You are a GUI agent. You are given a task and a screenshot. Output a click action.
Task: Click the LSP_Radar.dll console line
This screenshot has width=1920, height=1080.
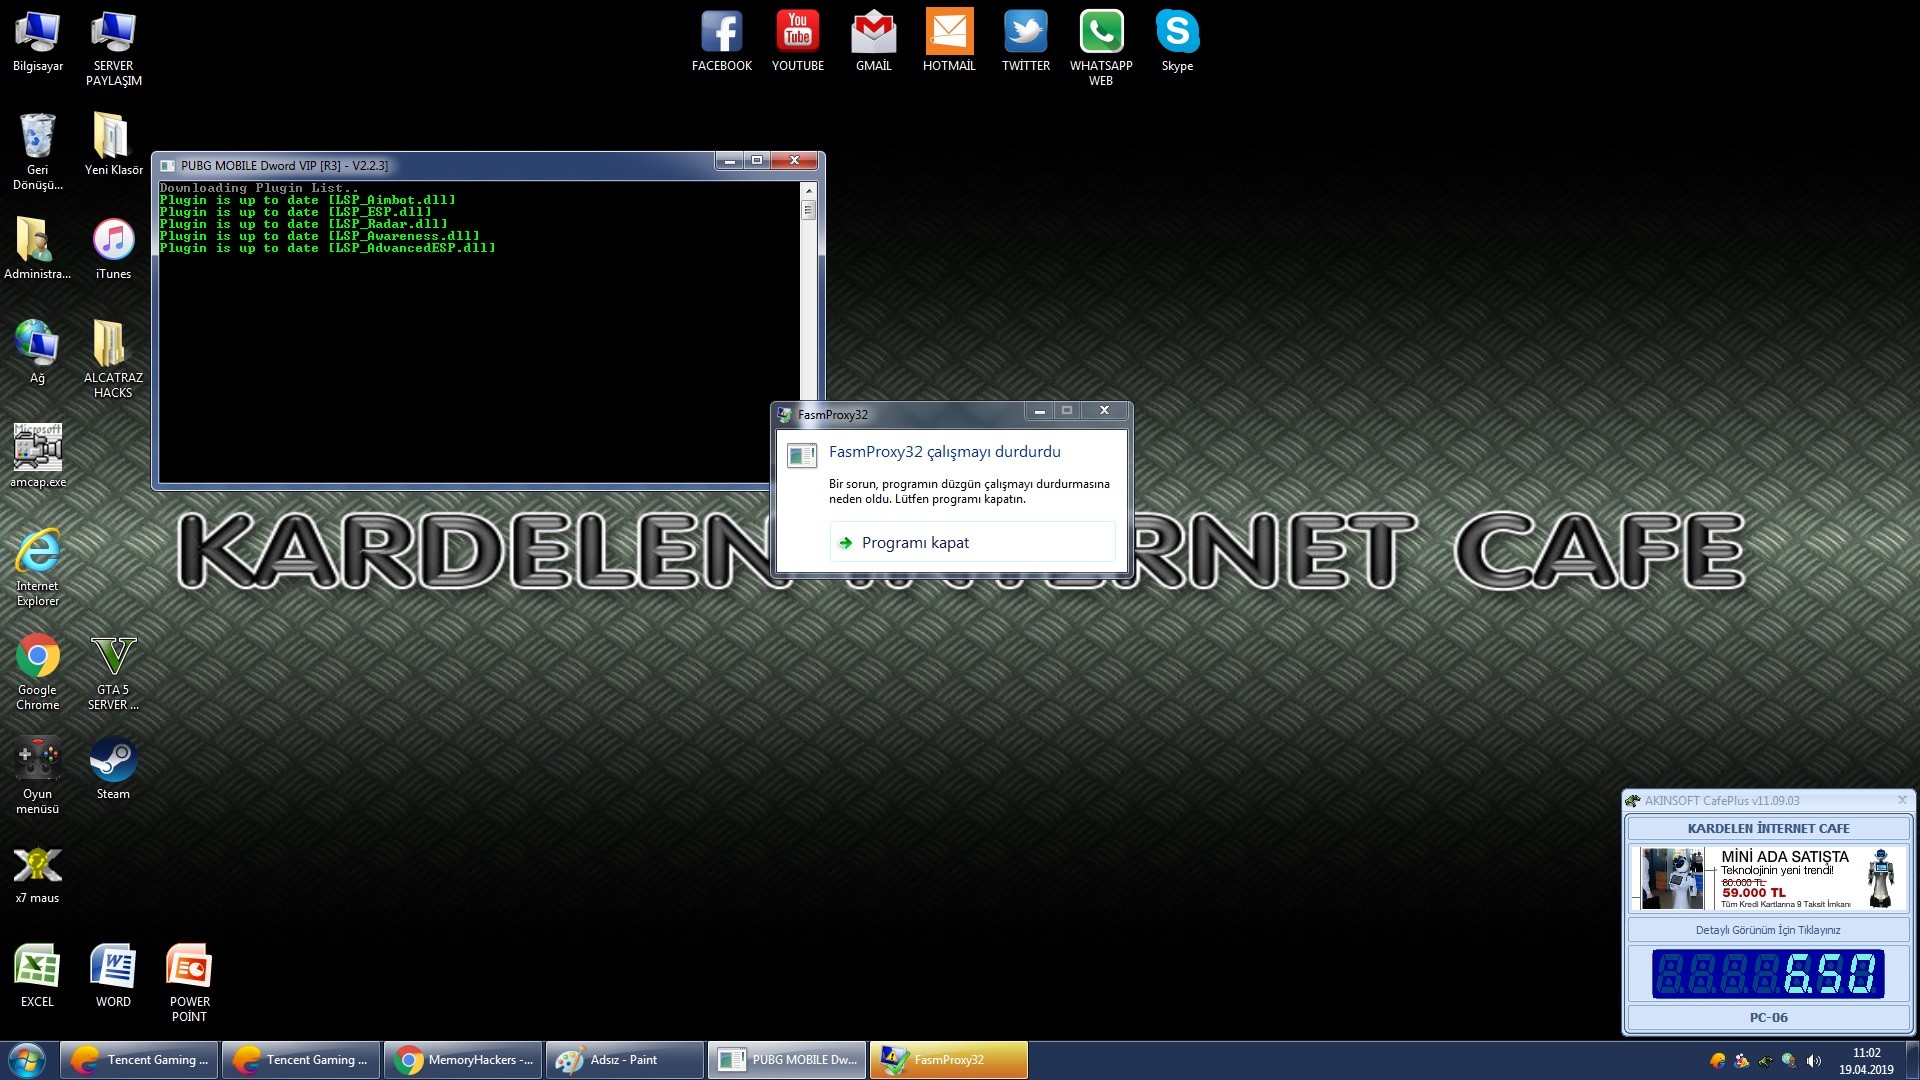pos(304,224)
